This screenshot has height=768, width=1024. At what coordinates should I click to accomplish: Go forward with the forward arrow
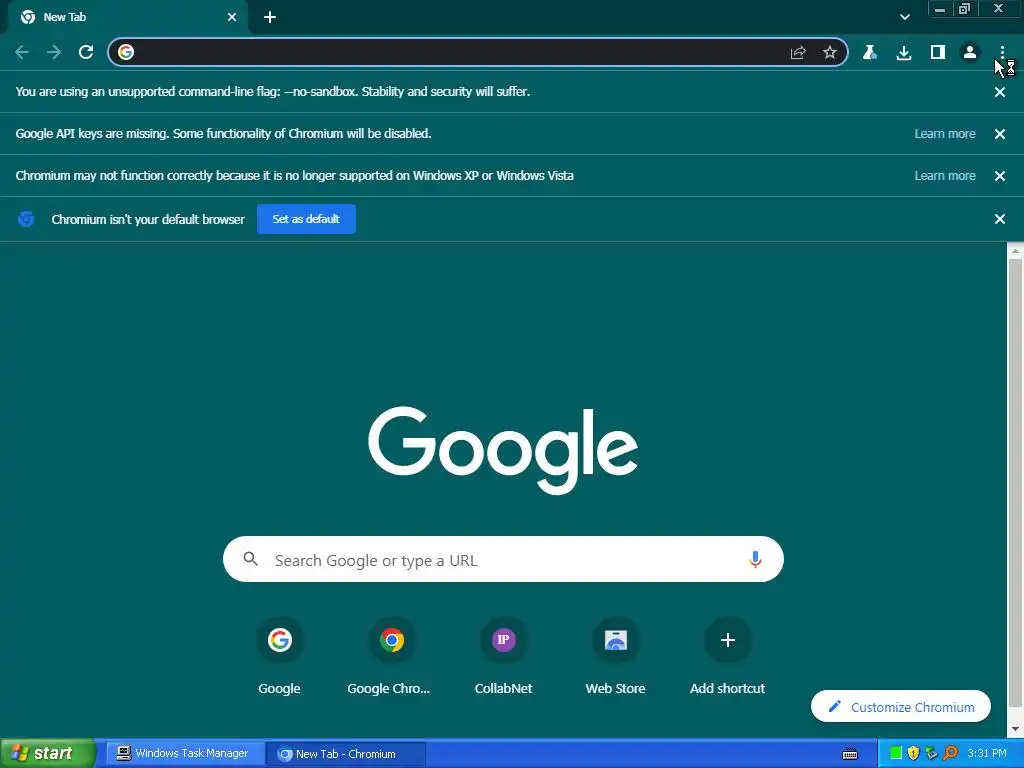coord(54,52)
